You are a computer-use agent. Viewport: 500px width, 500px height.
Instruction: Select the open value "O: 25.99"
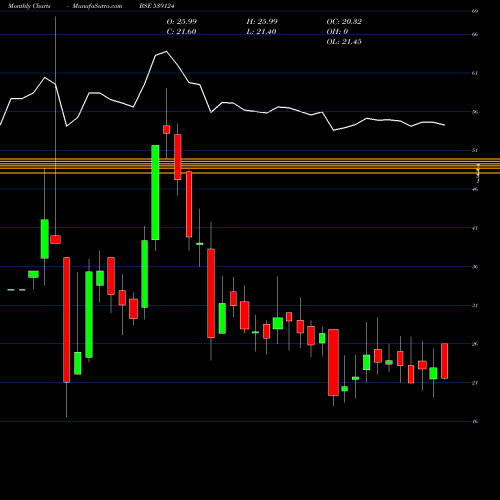point(182,22)
